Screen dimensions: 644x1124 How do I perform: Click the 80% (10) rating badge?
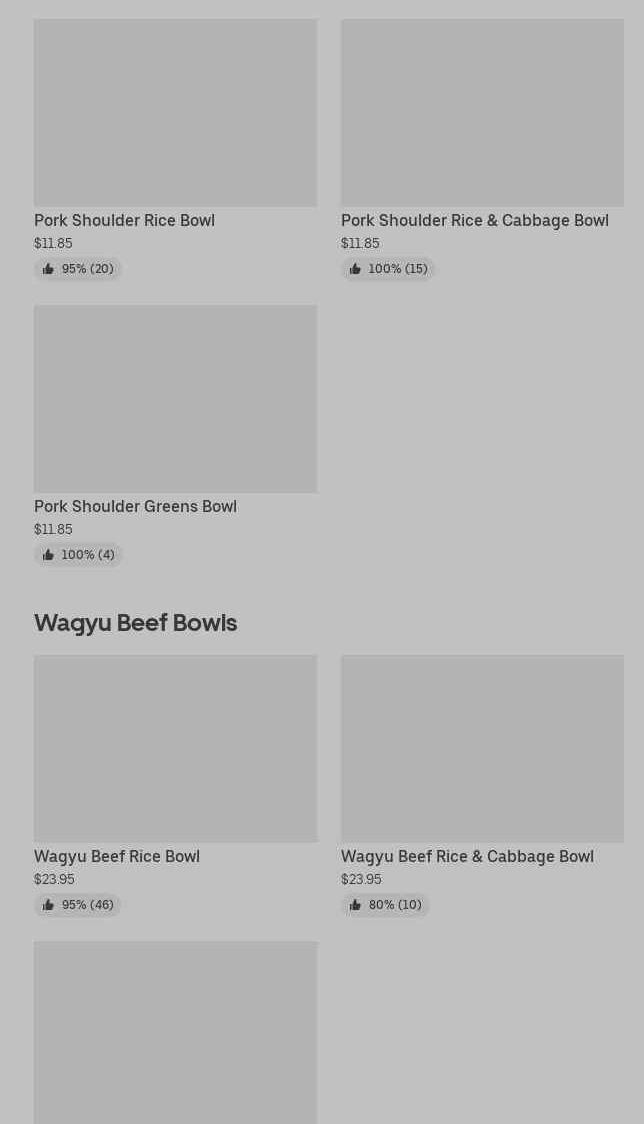tap(386, 905)
